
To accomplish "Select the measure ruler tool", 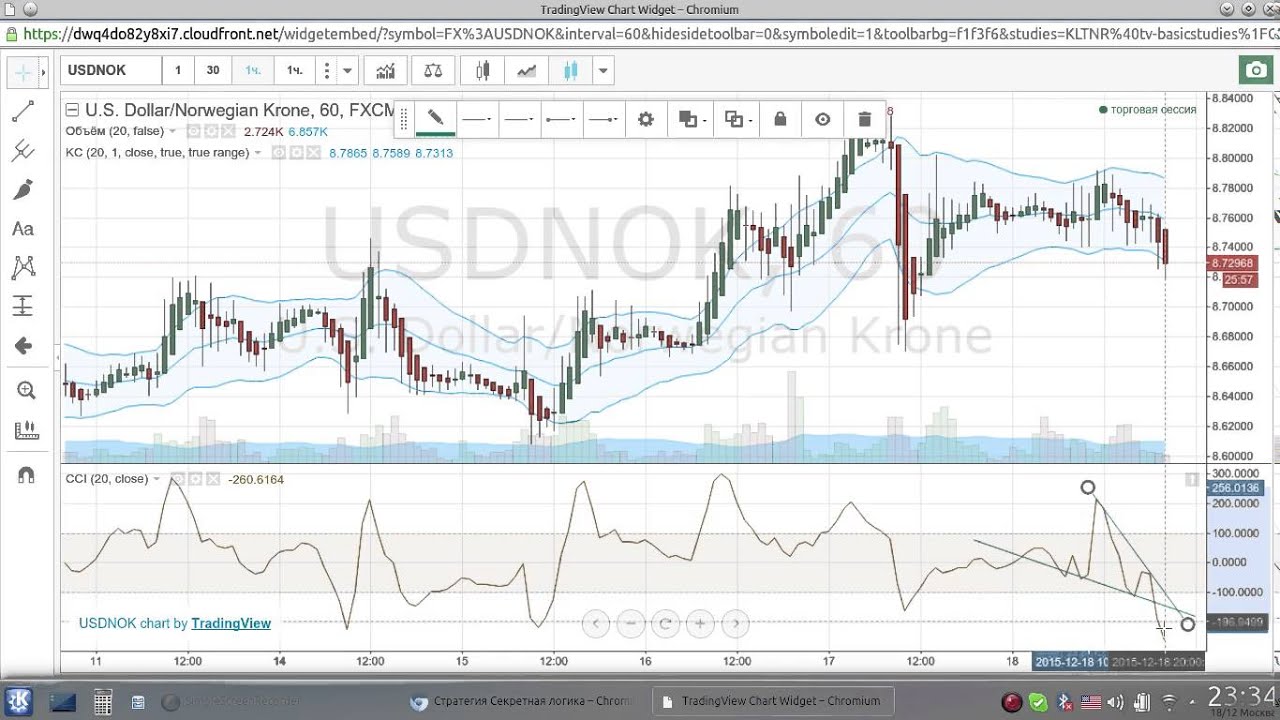I will pos(26,431).
